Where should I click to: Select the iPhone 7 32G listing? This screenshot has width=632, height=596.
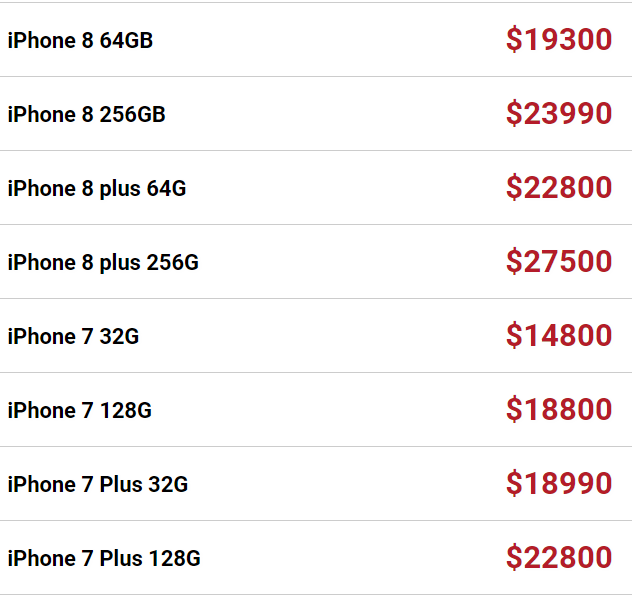point(316,336)
